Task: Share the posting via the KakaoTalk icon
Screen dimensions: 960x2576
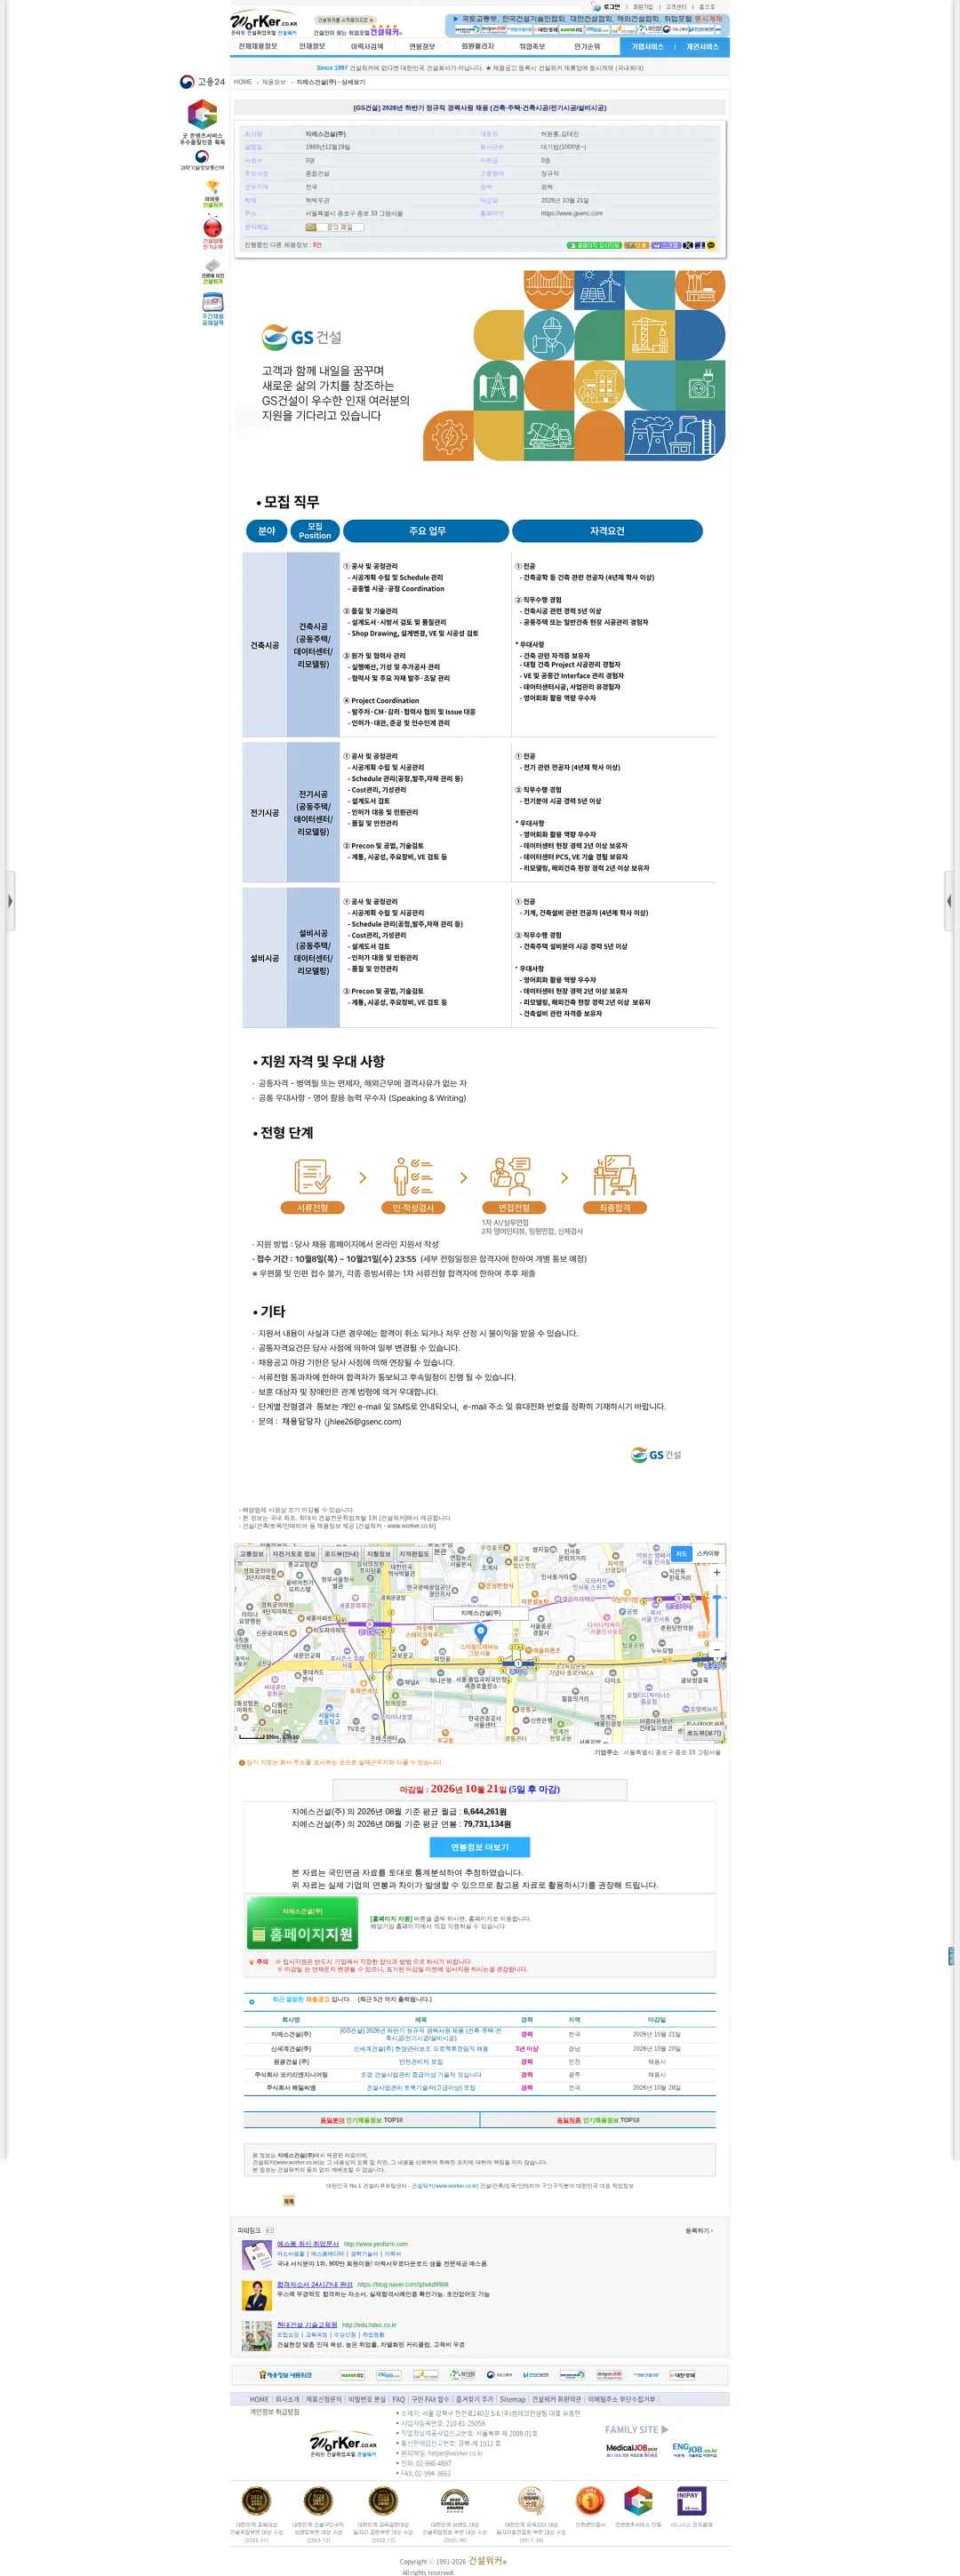Action: coord(711,245)
